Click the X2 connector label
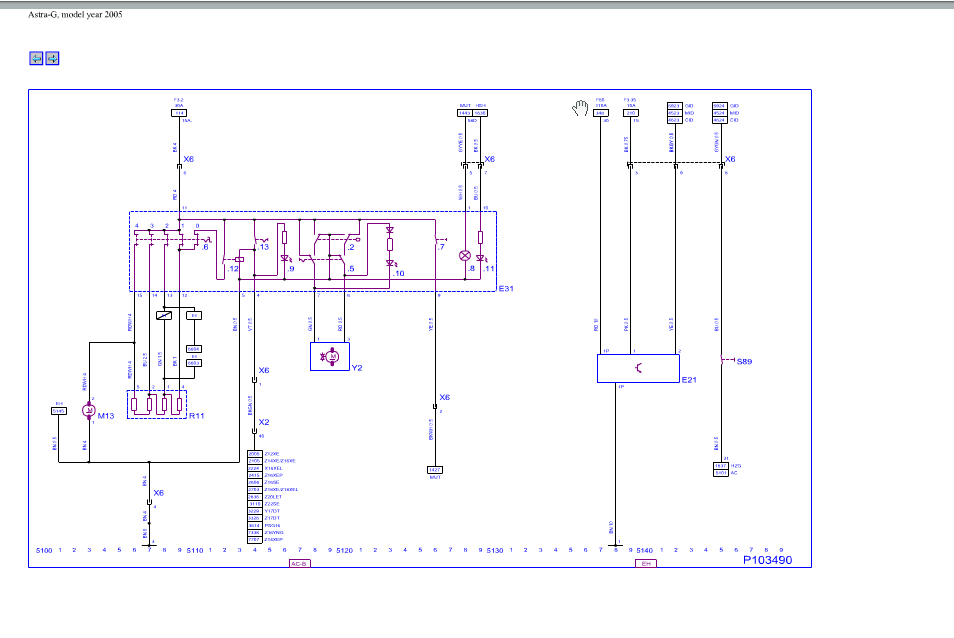954x638 pixels. tap(264, 422)
